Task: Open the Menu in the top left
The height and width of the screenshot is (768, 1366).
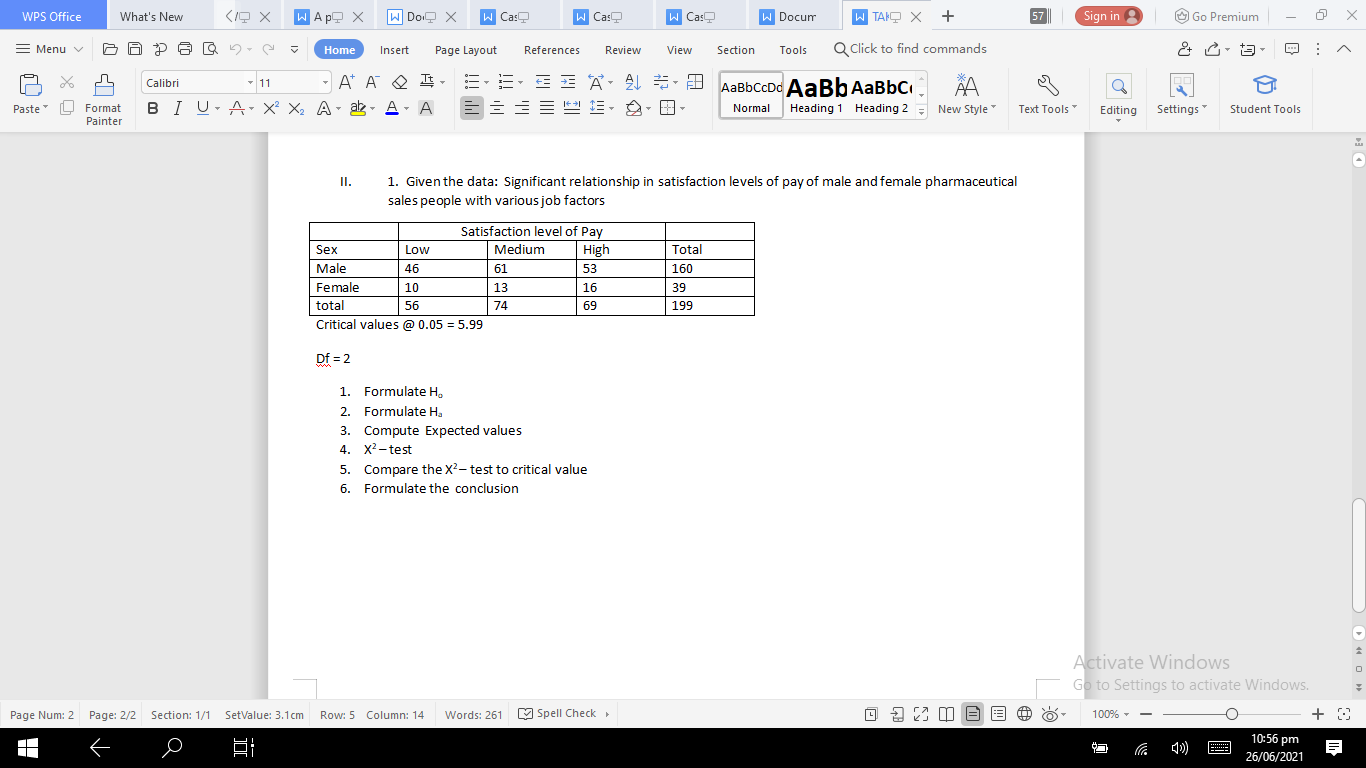Action: (x=47, y=49)
